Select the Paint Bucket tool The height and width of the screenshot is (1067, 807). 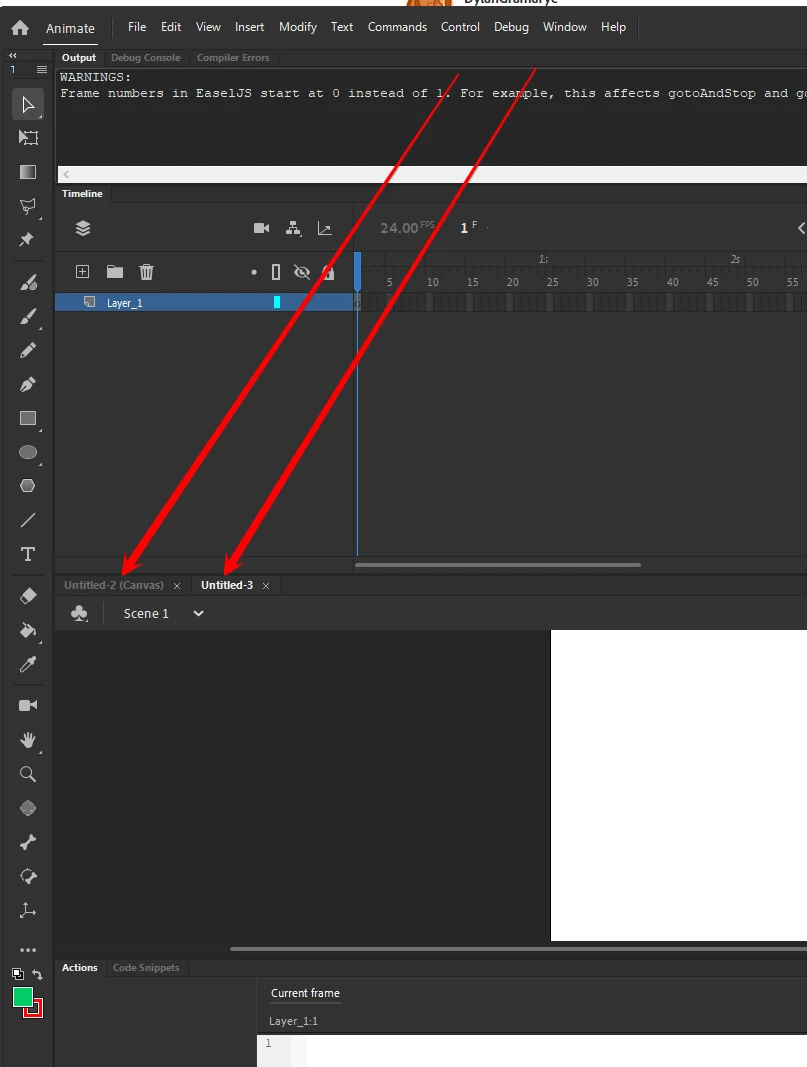28,630
